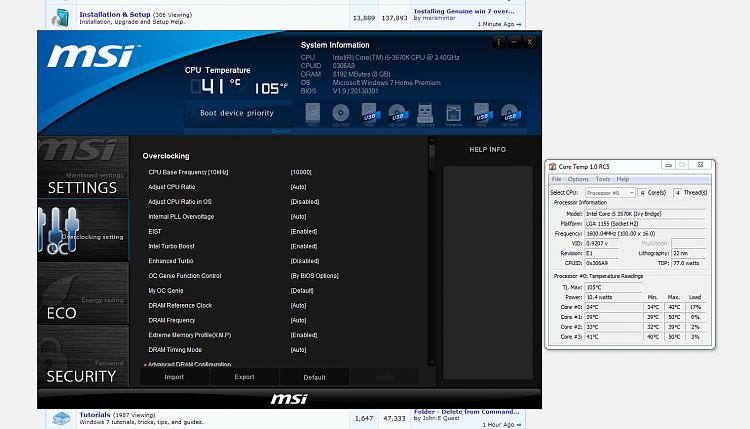
Task: Click the Platform LGA 1155 field
Action: pyautogui.click(x=645, y=224)
